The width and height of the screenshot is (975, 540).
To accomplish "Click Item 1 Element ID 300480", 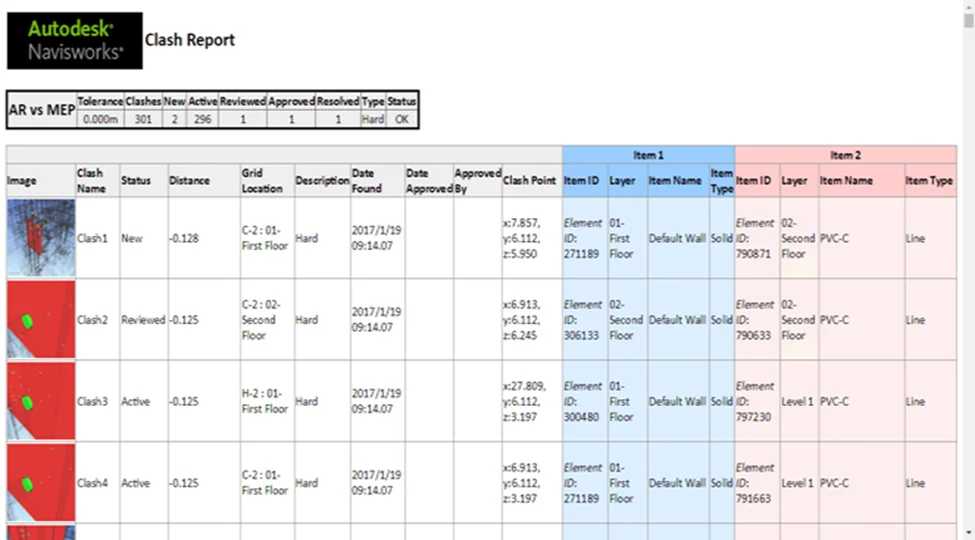I will point(583,401).
